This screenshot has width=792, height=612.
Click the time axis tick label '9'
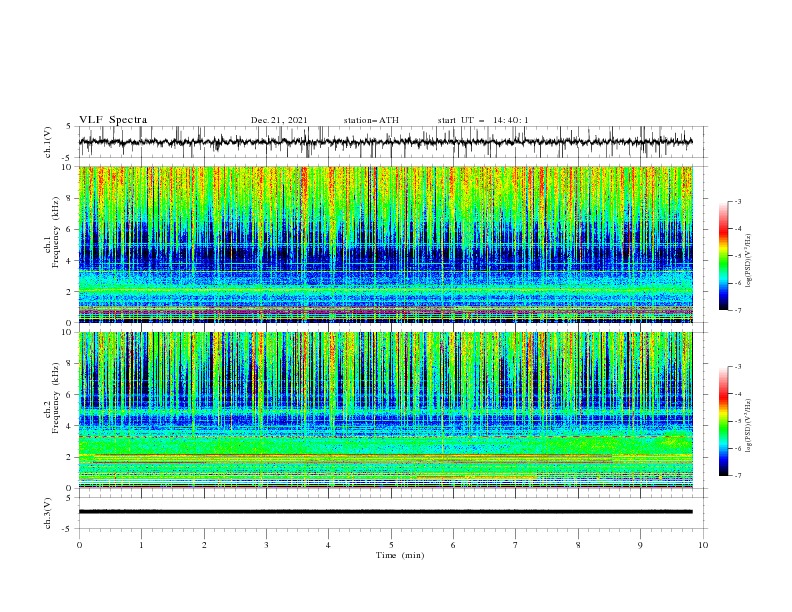[x=640, y=545]
